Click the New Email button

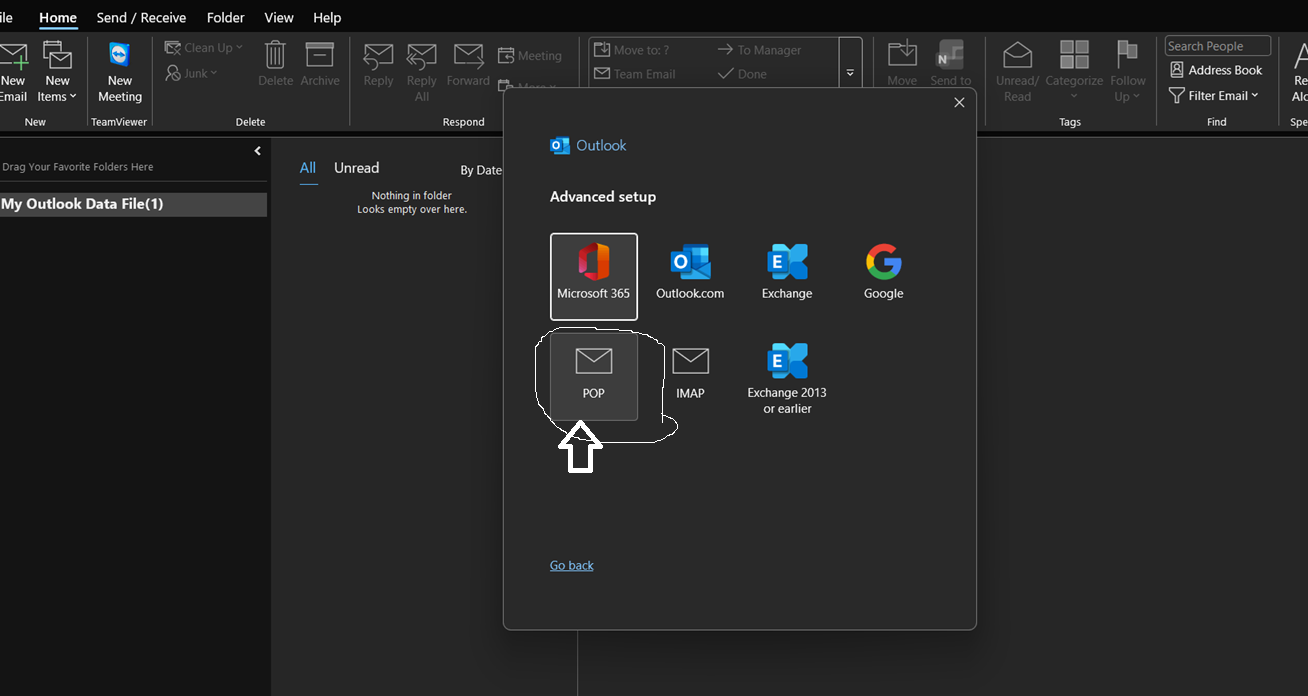(x=13, y=72)
